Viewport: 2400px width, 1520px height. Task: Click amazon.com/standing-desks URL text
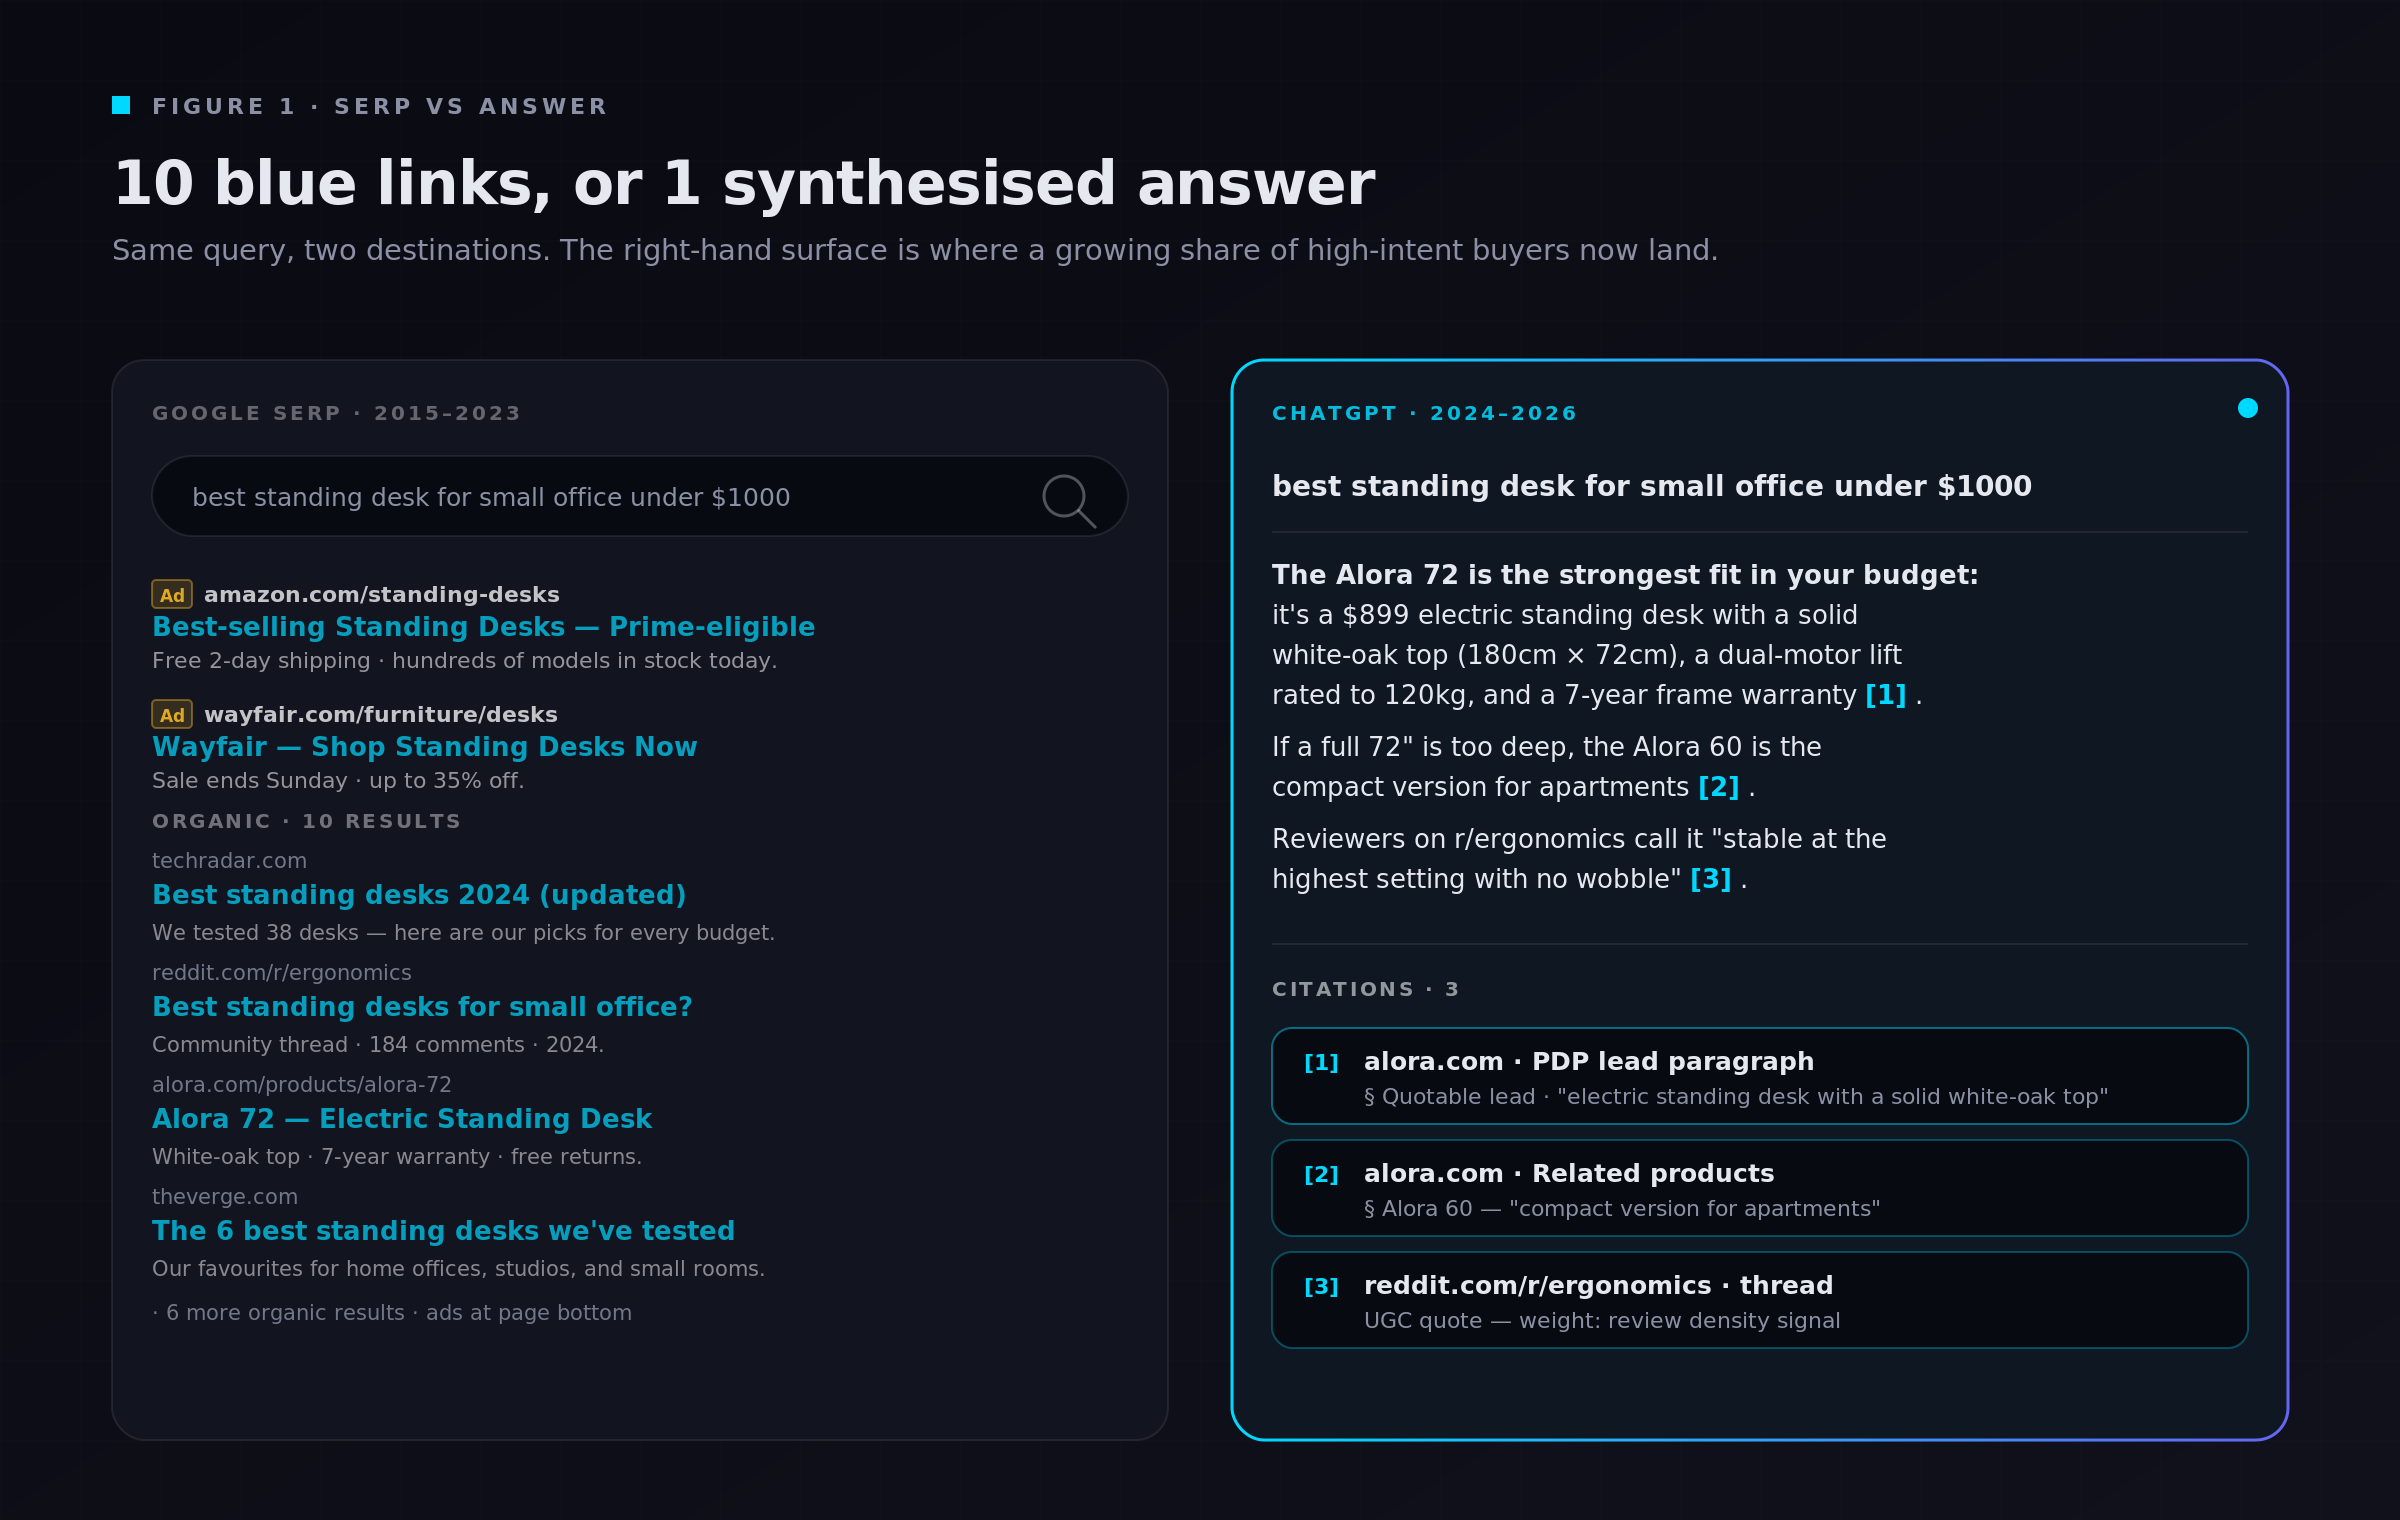(382, 595)
